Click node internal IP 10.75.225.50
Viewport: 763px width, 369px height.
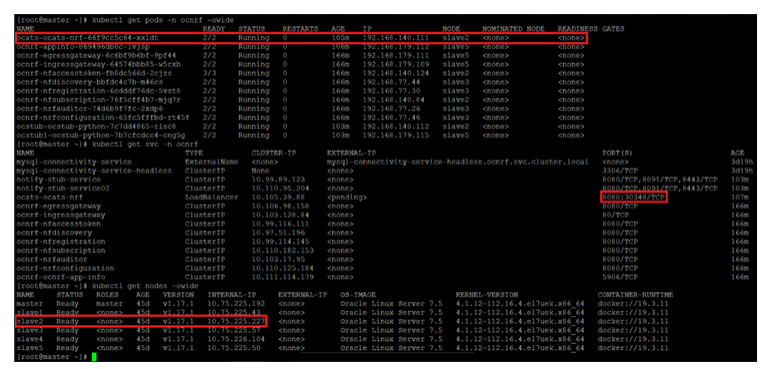point(234,348)
